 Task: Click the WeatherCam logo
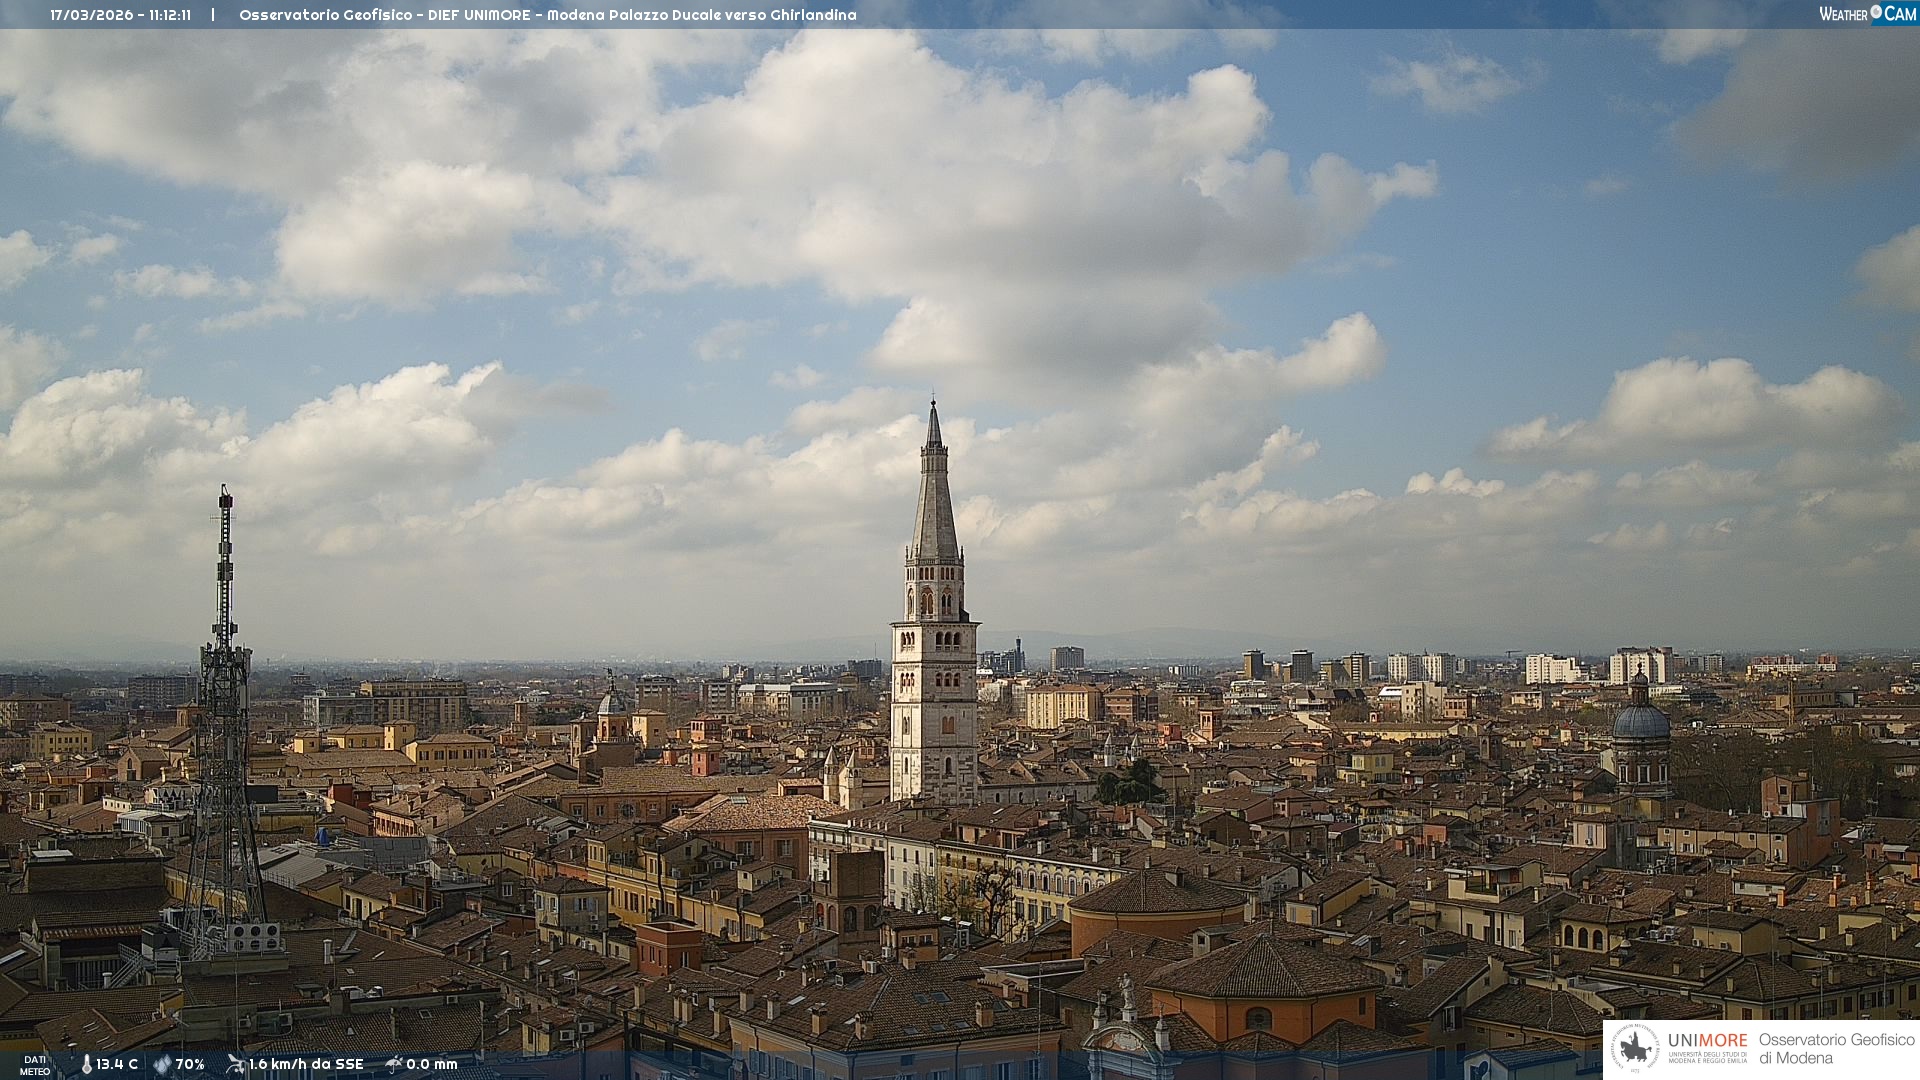click(1866, 13)
